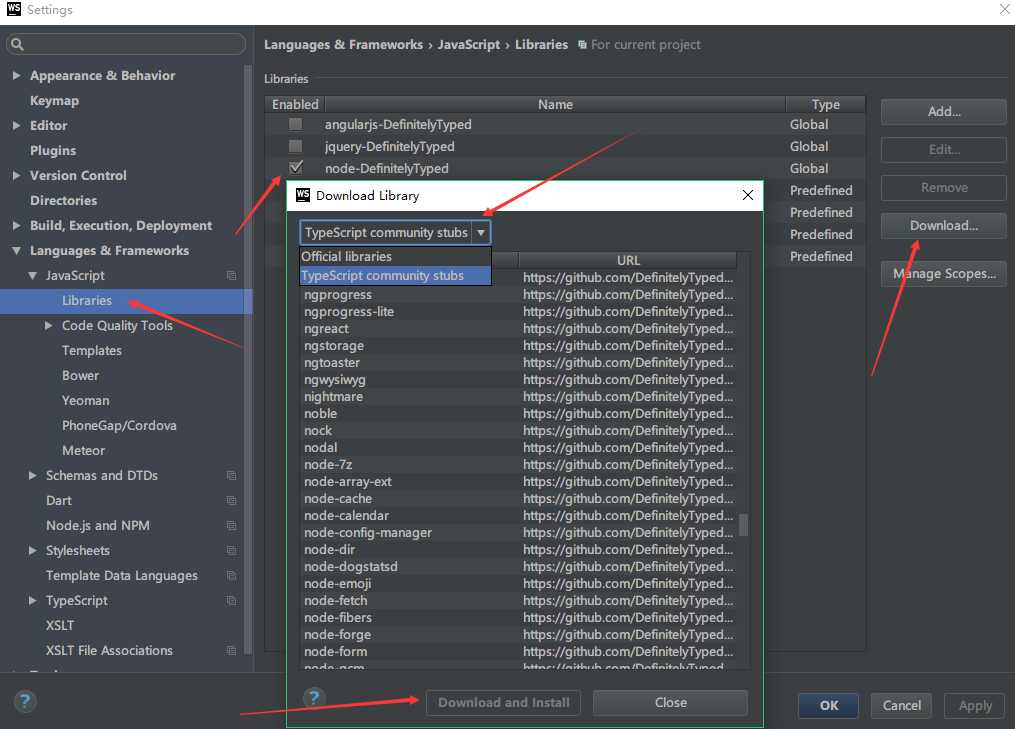Screen dimensions: 1015x729
Task: Expand Code Quality Tools node
Action: tap(48, 326)
